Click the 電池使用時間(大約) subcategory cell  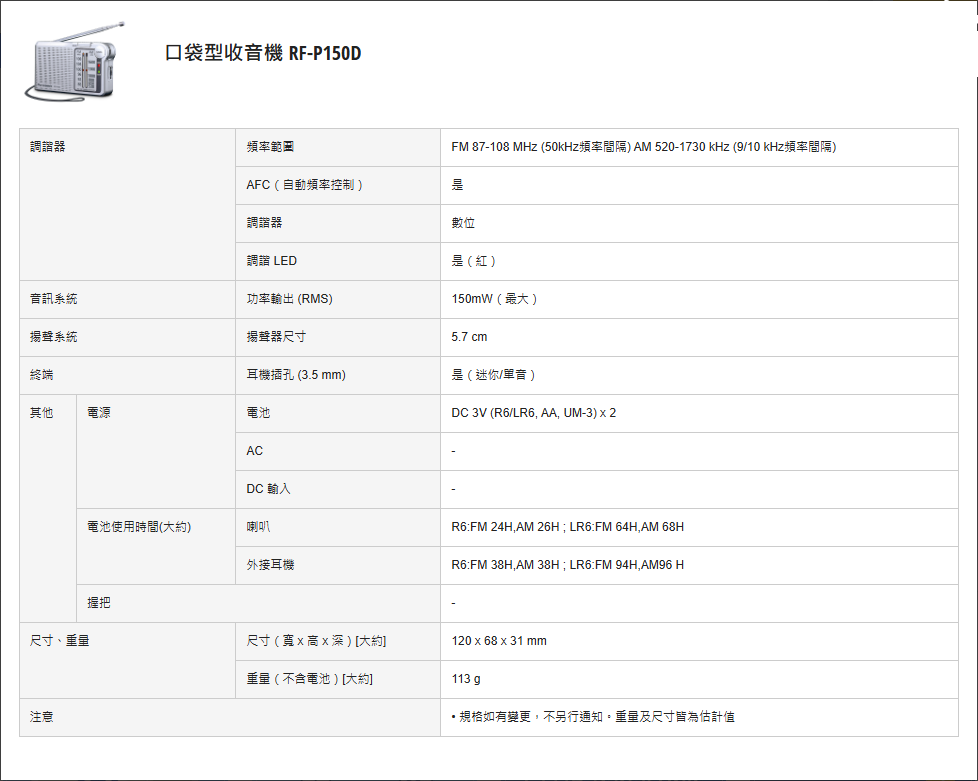(x=139, y=527)
